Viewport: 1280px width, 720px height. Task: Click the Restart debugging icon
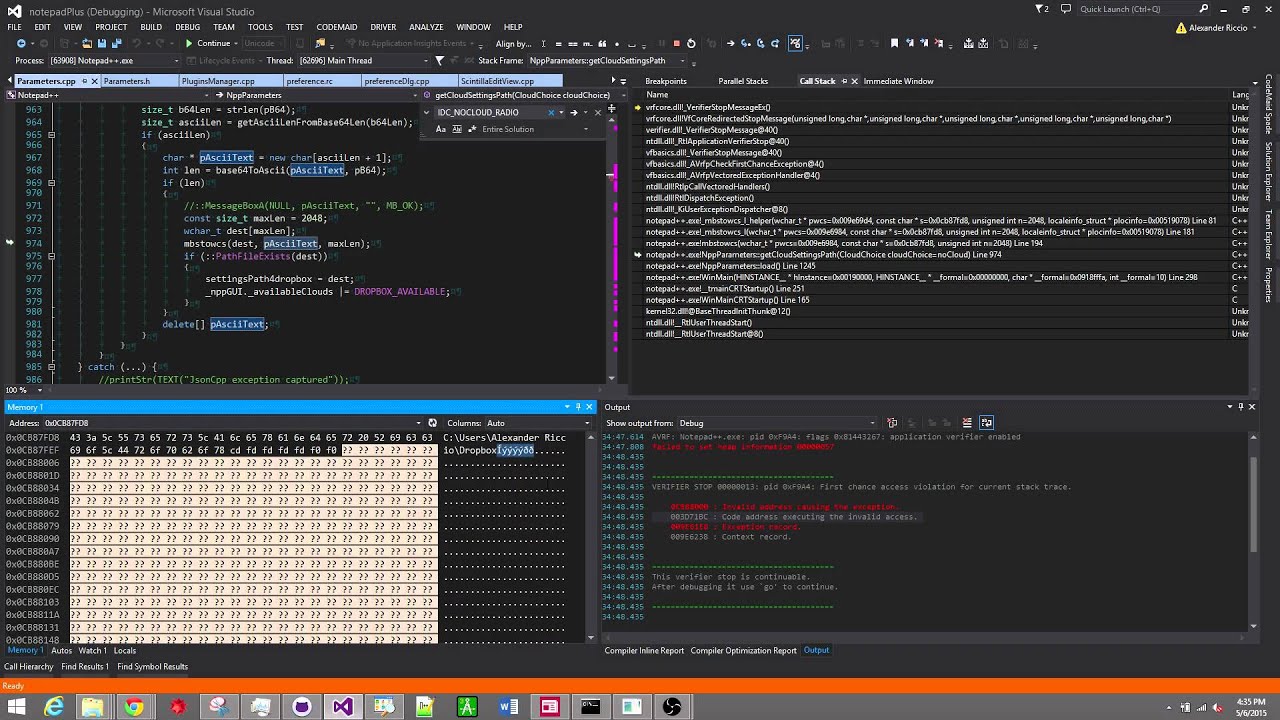coord(691,43)
